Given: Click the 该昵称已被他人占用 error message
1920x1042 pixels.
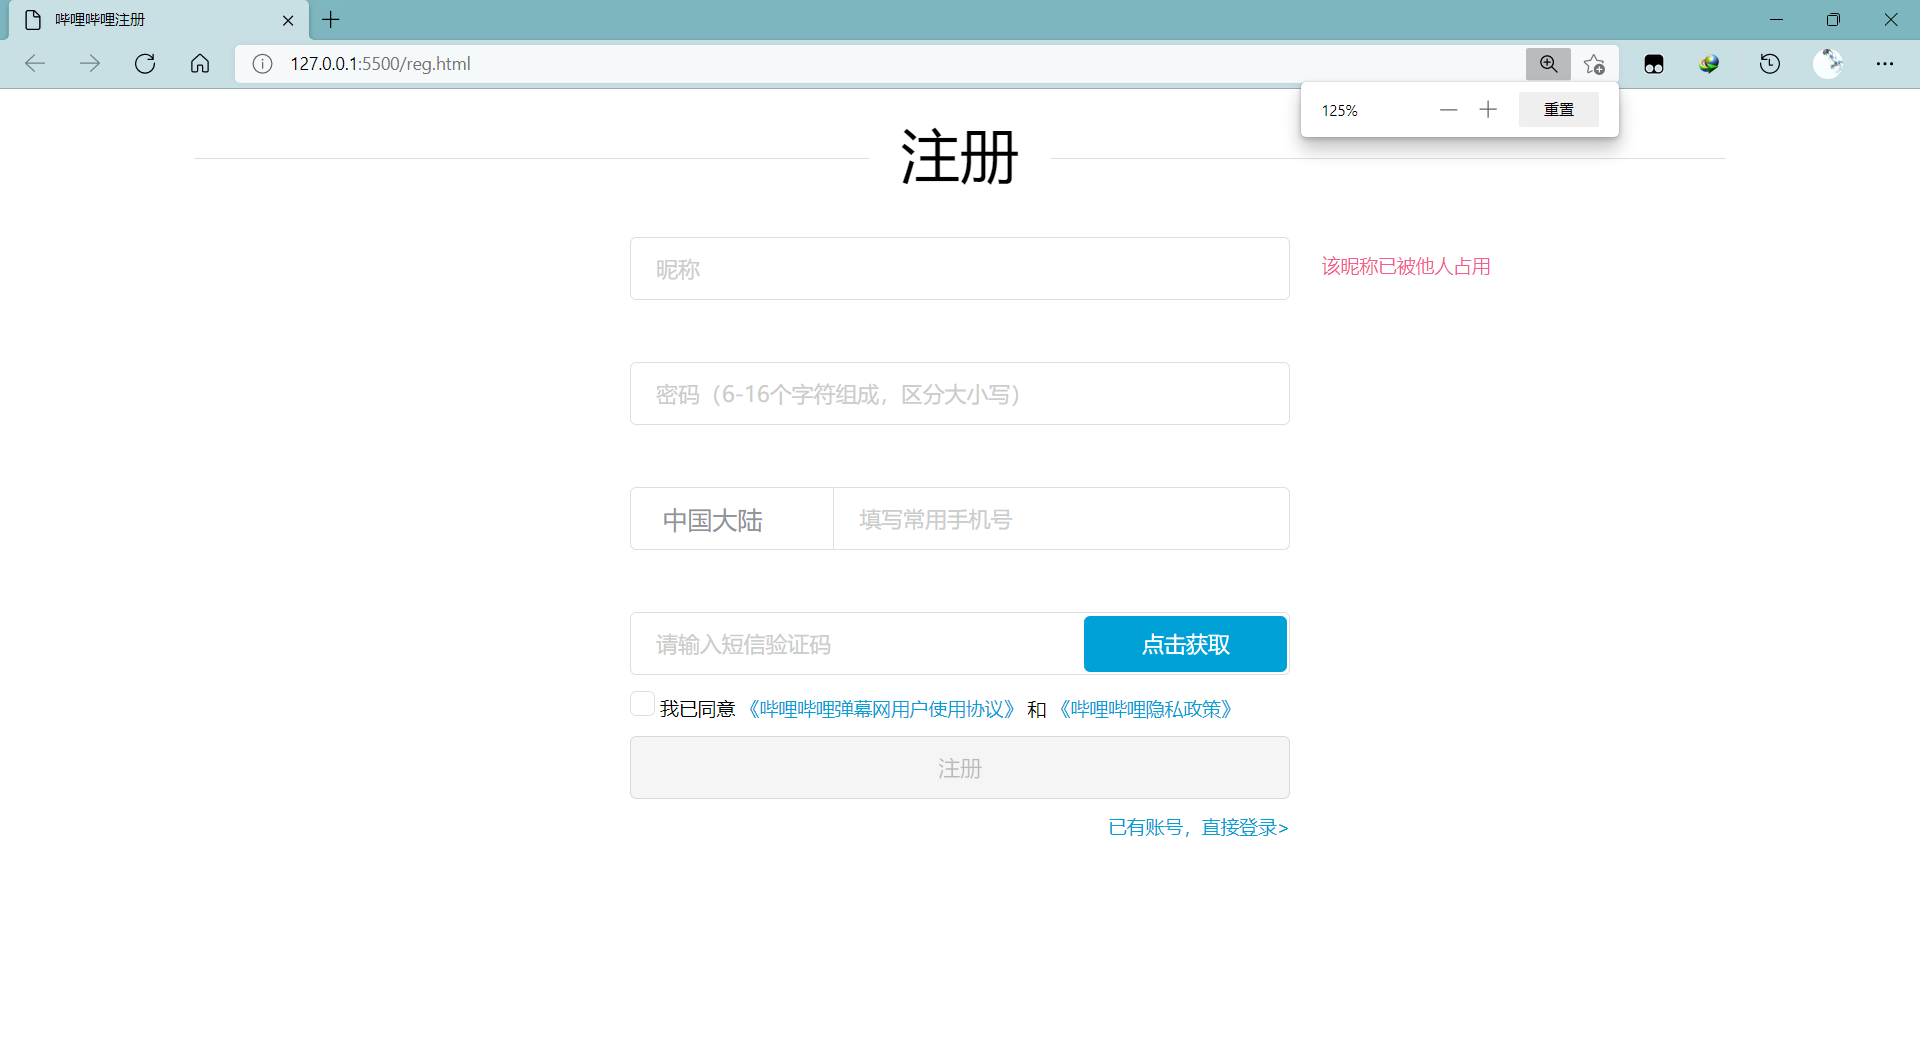Looking at the screenshot, I should coord(1406,266).
